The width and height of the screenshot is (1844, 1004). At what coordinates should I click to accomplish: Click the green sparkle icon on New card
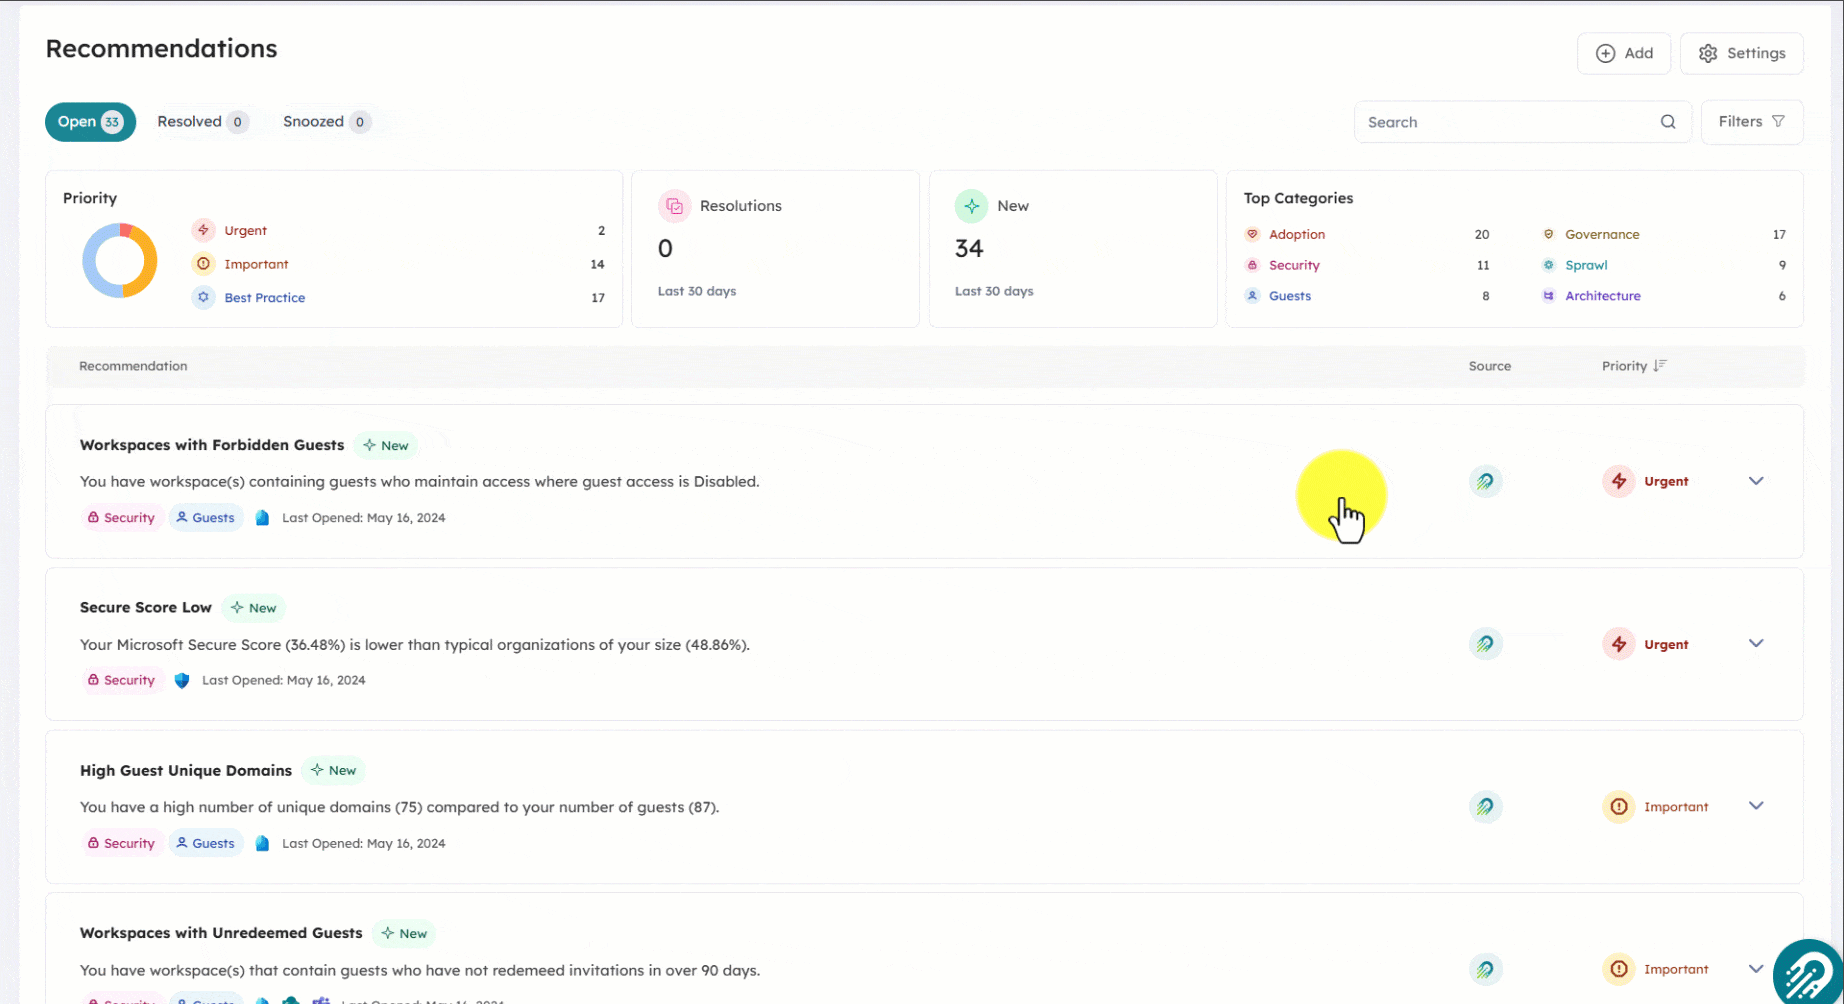[x=971, y=206]
